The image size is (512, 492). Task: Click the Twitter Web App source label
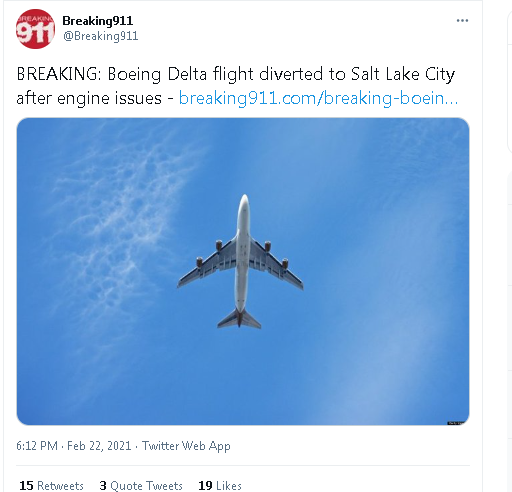click(186, 446)
